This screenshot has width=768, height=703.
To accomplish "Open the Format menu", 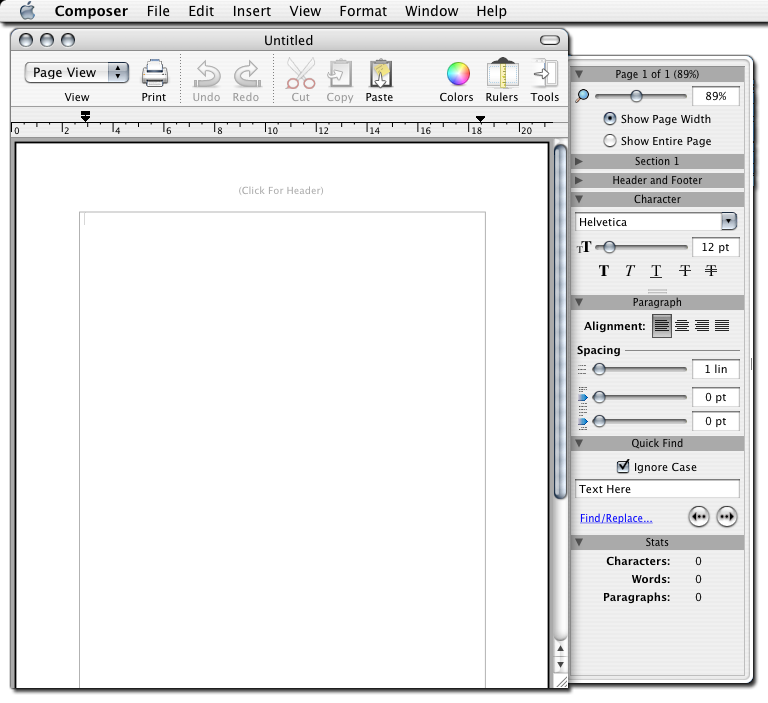I will (x=363, y=11).
